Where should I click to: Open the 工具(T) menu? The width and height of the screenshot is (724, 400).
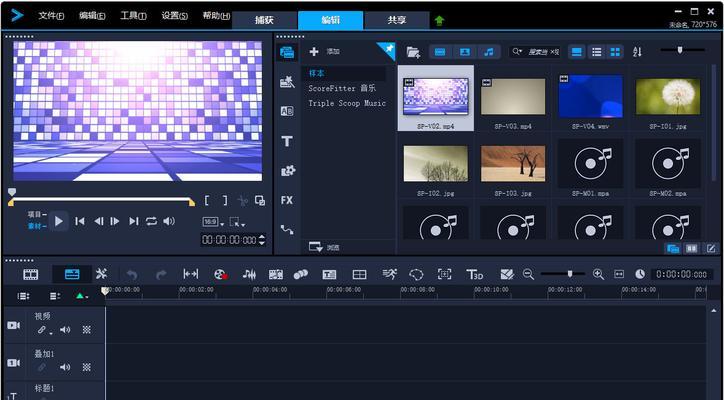click(133, 16)
